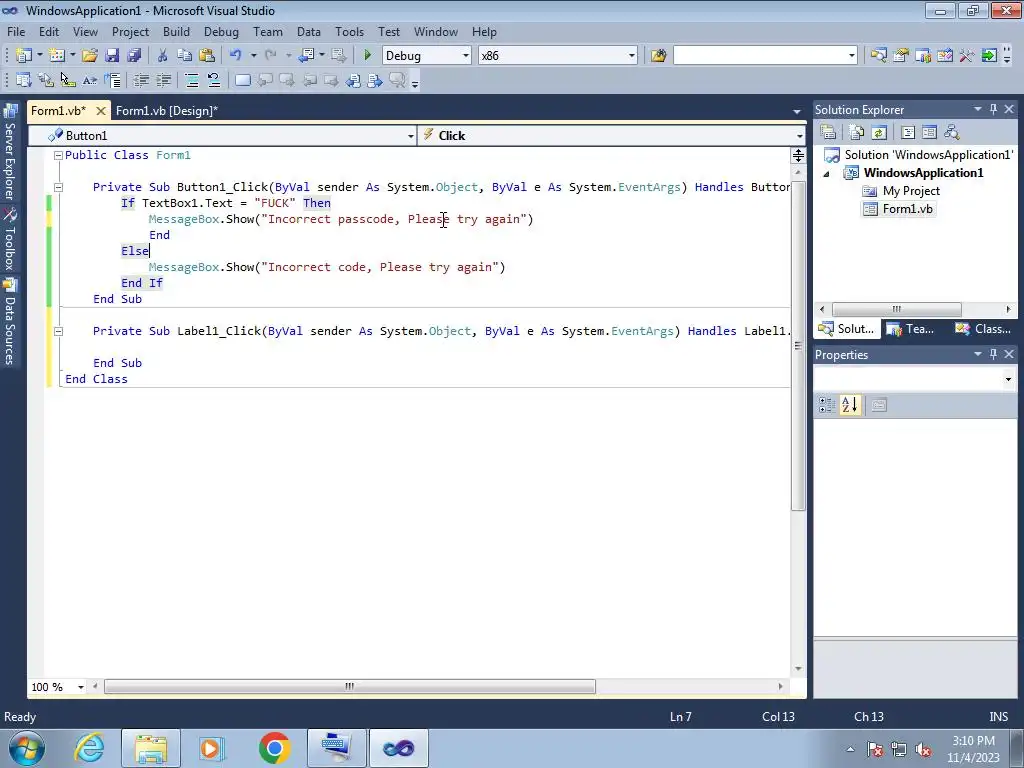Image resolution: width=1024 pixels, height=768 pixels.
Task: Click View Class Diagram icon in Solution Explorer
Action: tap(952, 133)
